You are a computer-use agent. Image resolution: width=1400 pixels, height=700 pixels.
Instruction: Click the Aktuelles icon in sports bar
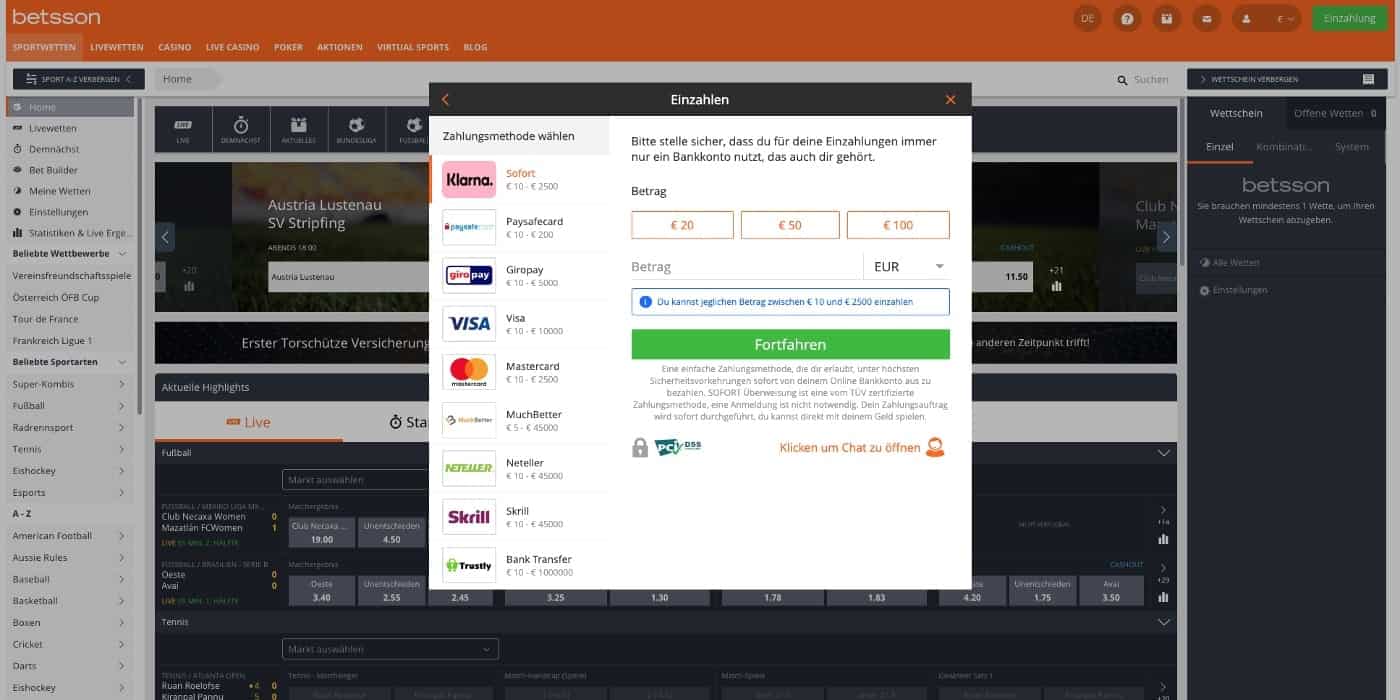(x=298, y=129)
